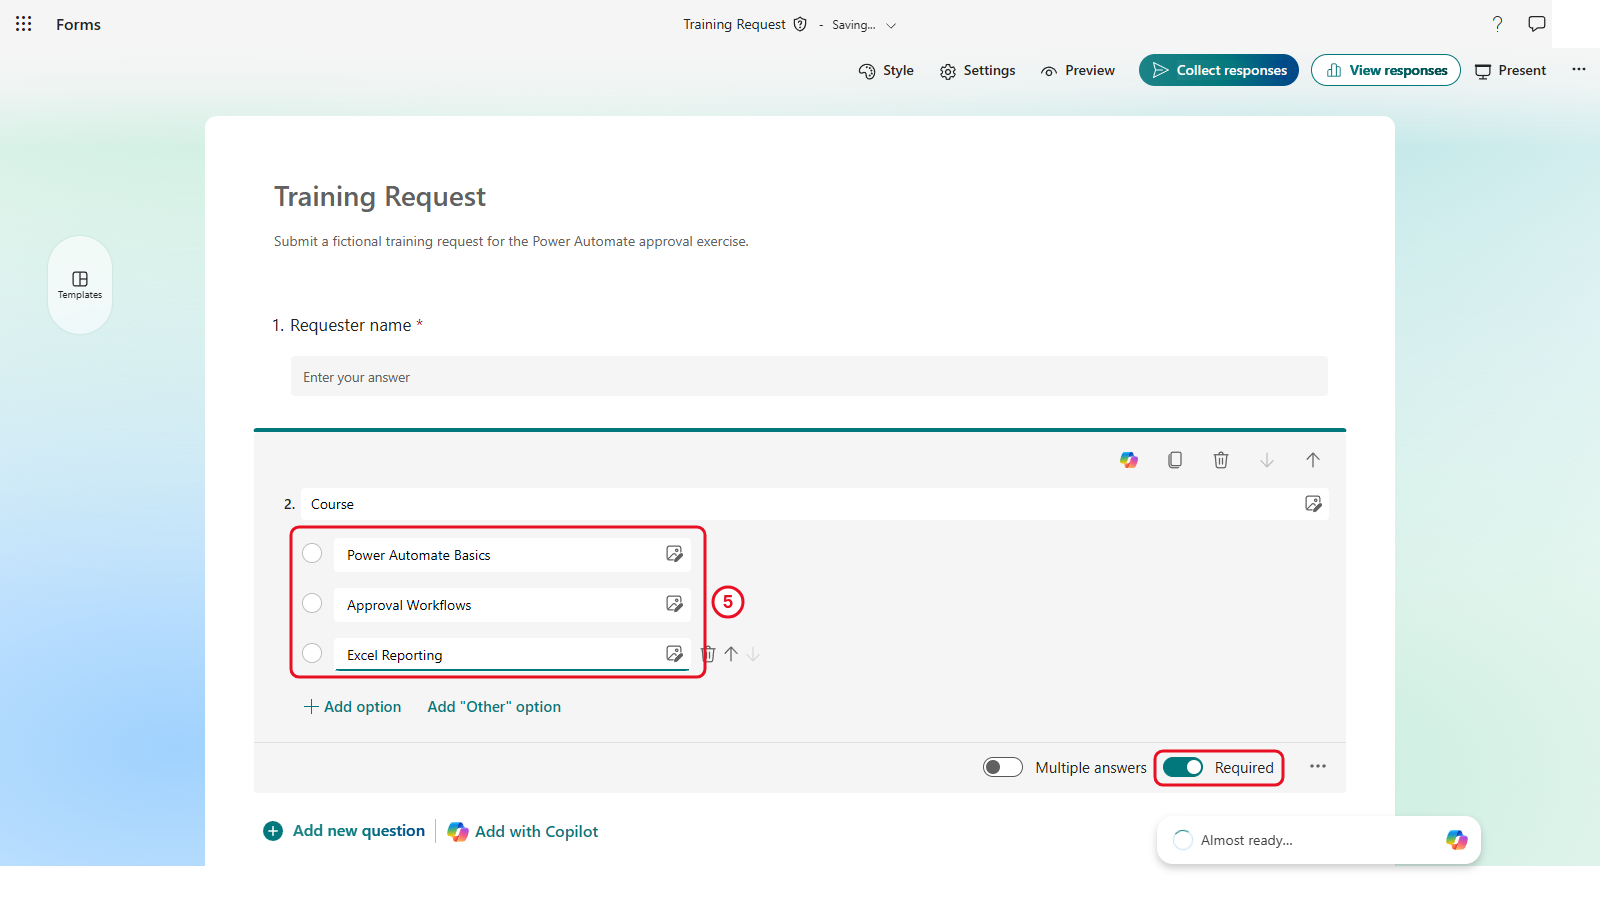
Task: Duplicate the Course question with copy icon
Action: click(x=1175, y=460)
